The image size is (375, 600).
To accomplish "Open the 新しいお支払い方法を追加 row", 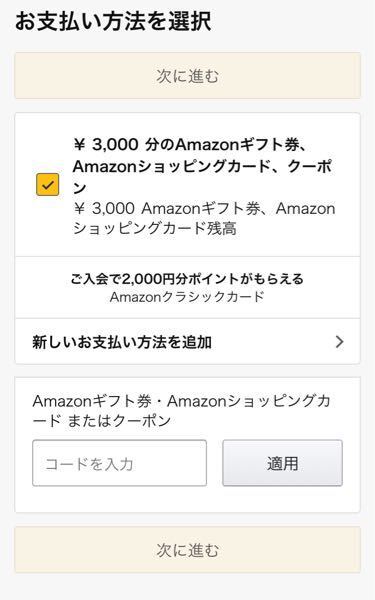I will point(188,341).
